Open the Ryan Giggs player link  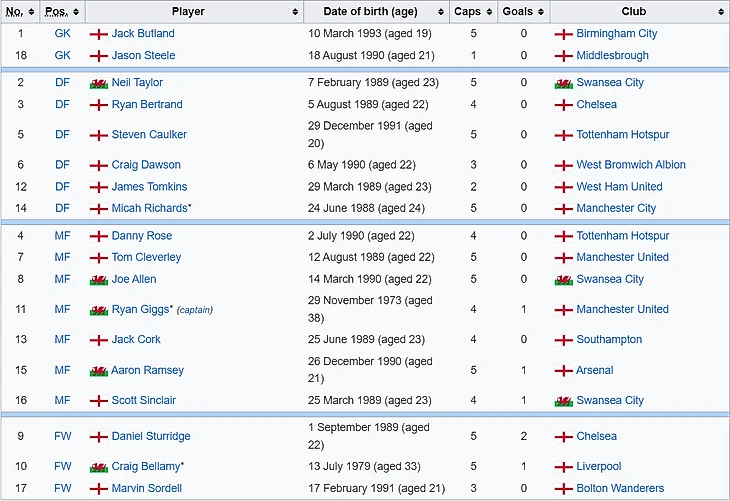[140, 310]
